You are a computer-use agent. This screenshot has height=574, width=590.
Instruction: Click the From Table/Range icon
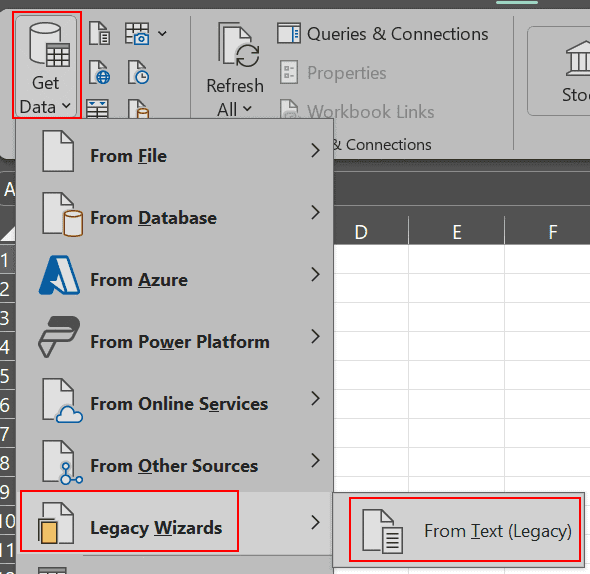pyautogui.click(x=97, y=109)
